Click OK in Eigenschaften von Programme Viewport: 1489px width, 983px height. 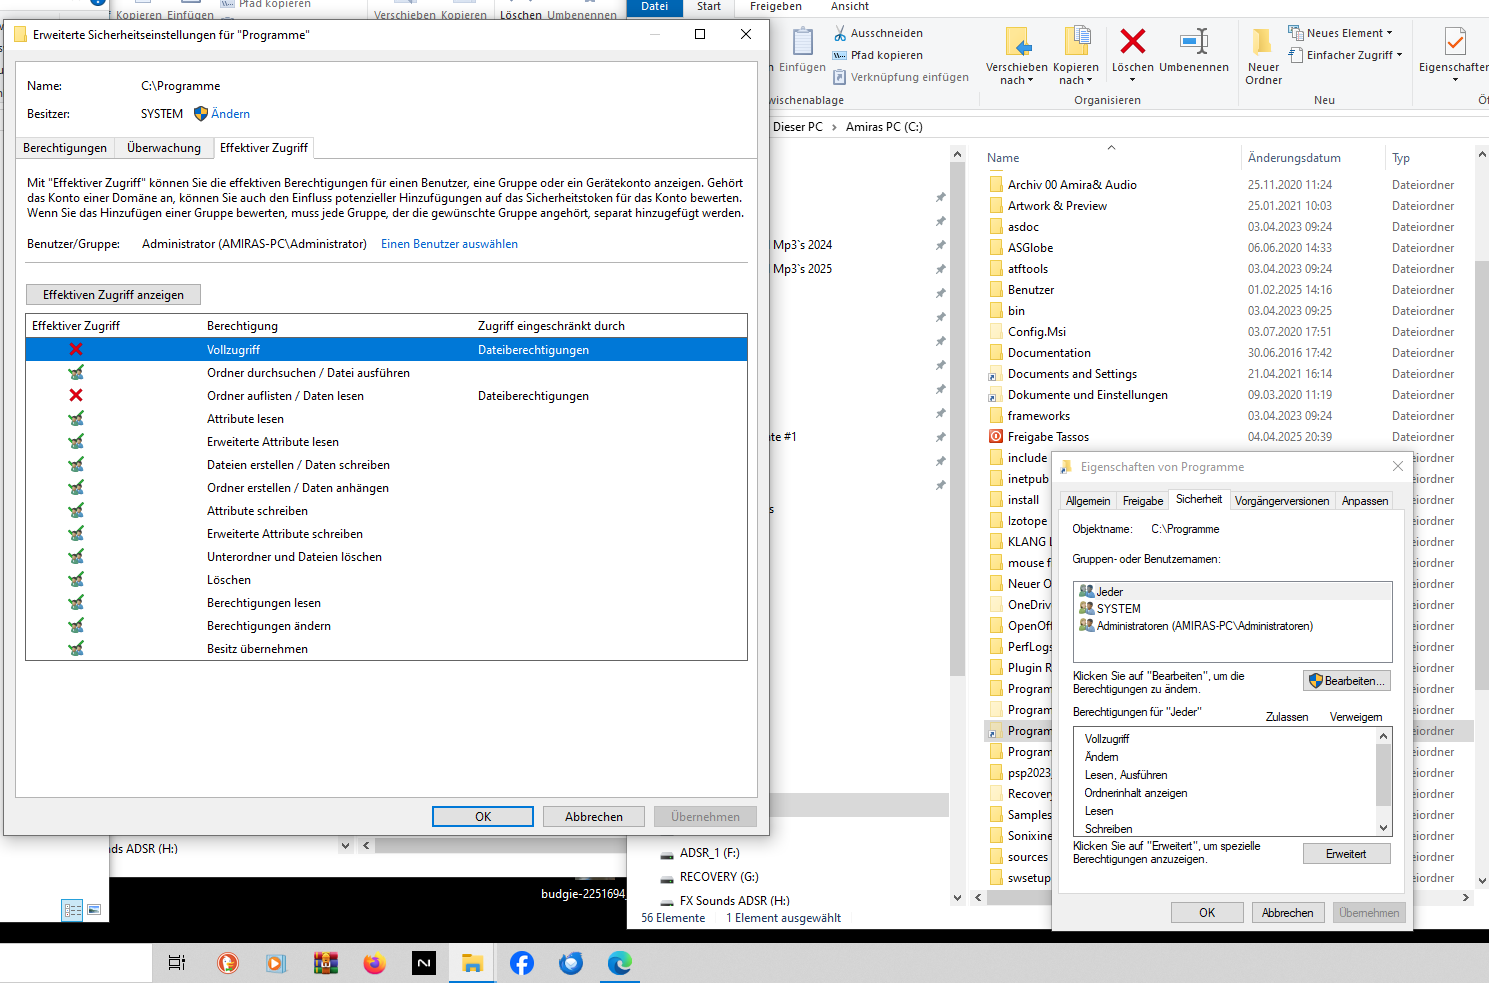pos(1207,913)
